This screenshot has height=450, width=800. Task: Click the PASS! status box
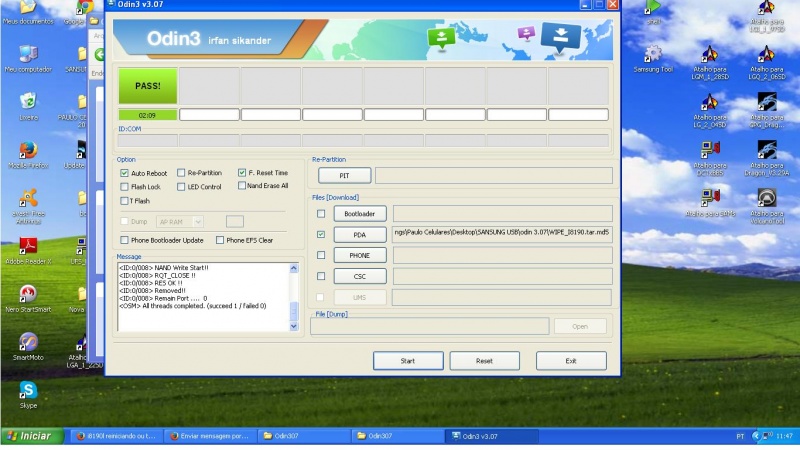click(147, 86)
